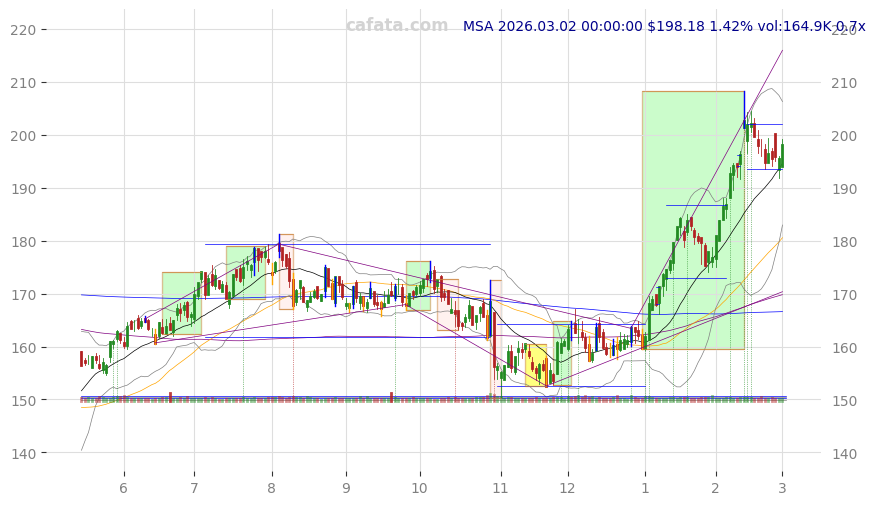
Task: Click the month 1 x-axis label
Action: pyautogui.click(x=645, y=487)
